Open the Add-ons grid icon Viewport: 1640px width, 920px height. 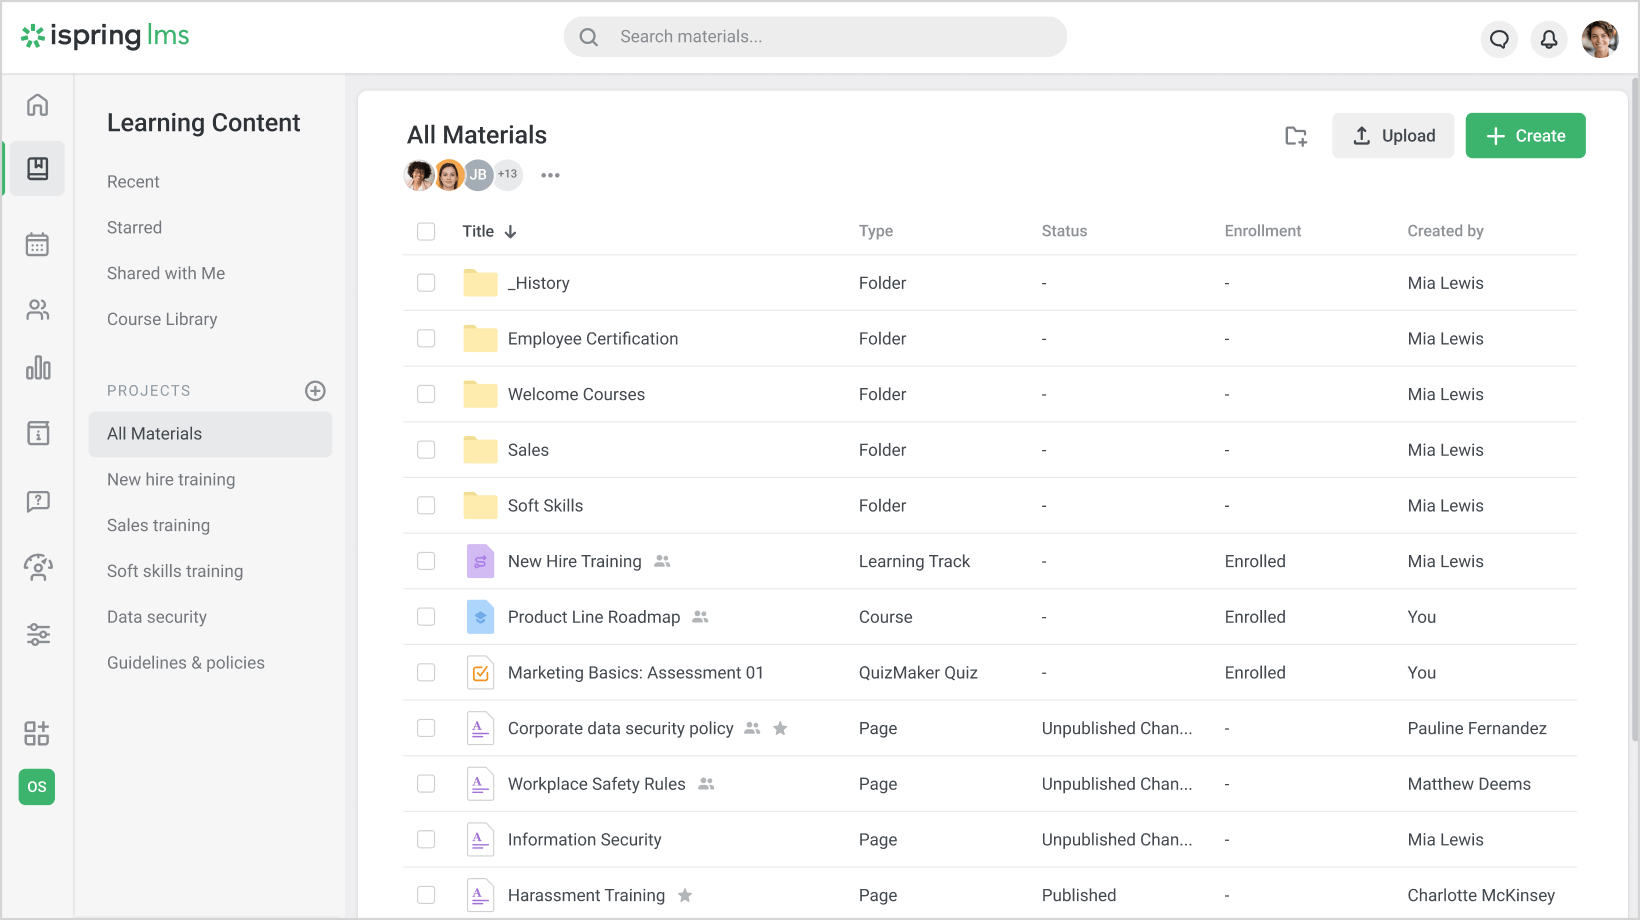point(37,733)
